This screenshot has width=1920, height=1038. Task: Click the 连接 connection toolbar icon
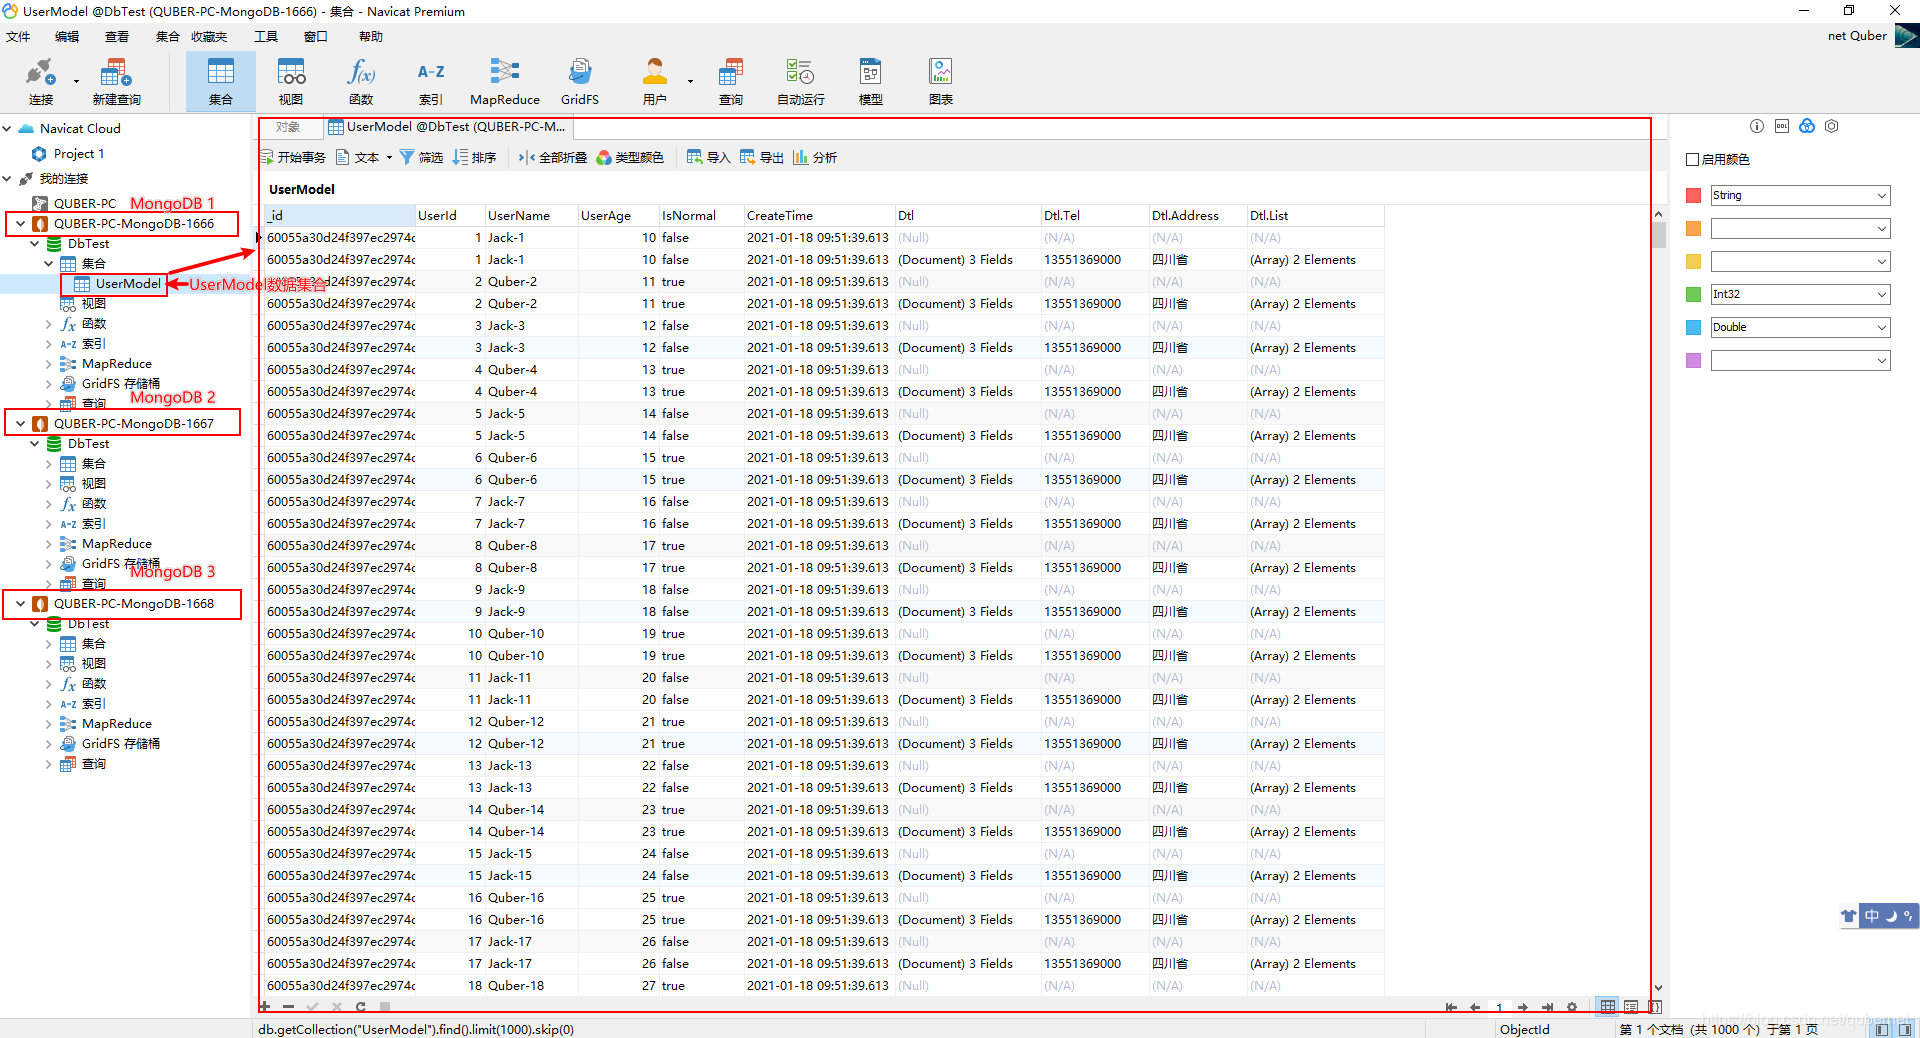pyautogui.click(x=41, y=82)
